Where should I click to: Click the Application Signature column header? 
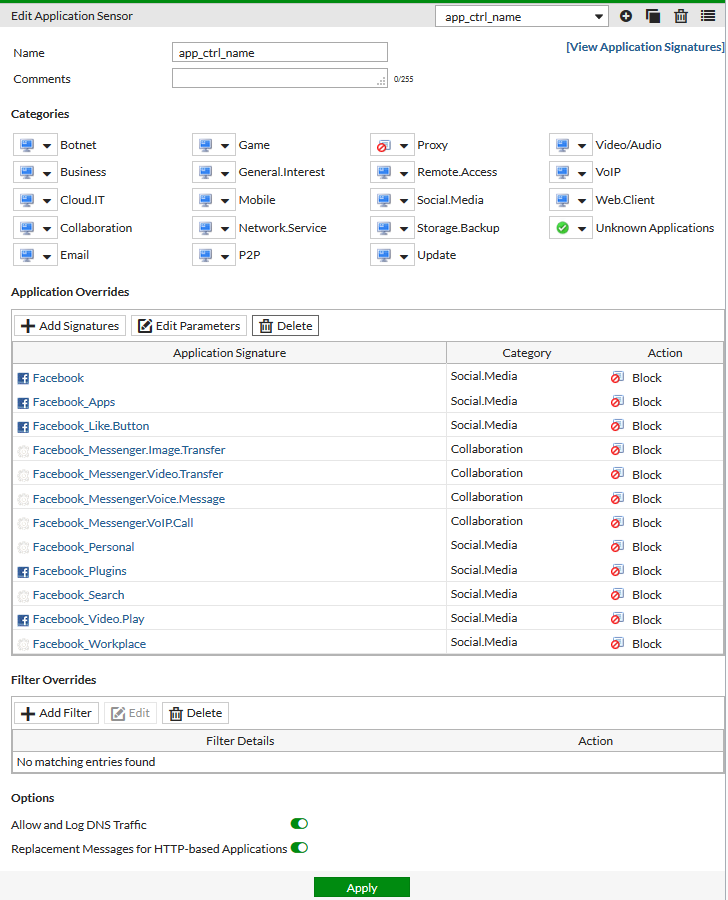tap(229, 353)
